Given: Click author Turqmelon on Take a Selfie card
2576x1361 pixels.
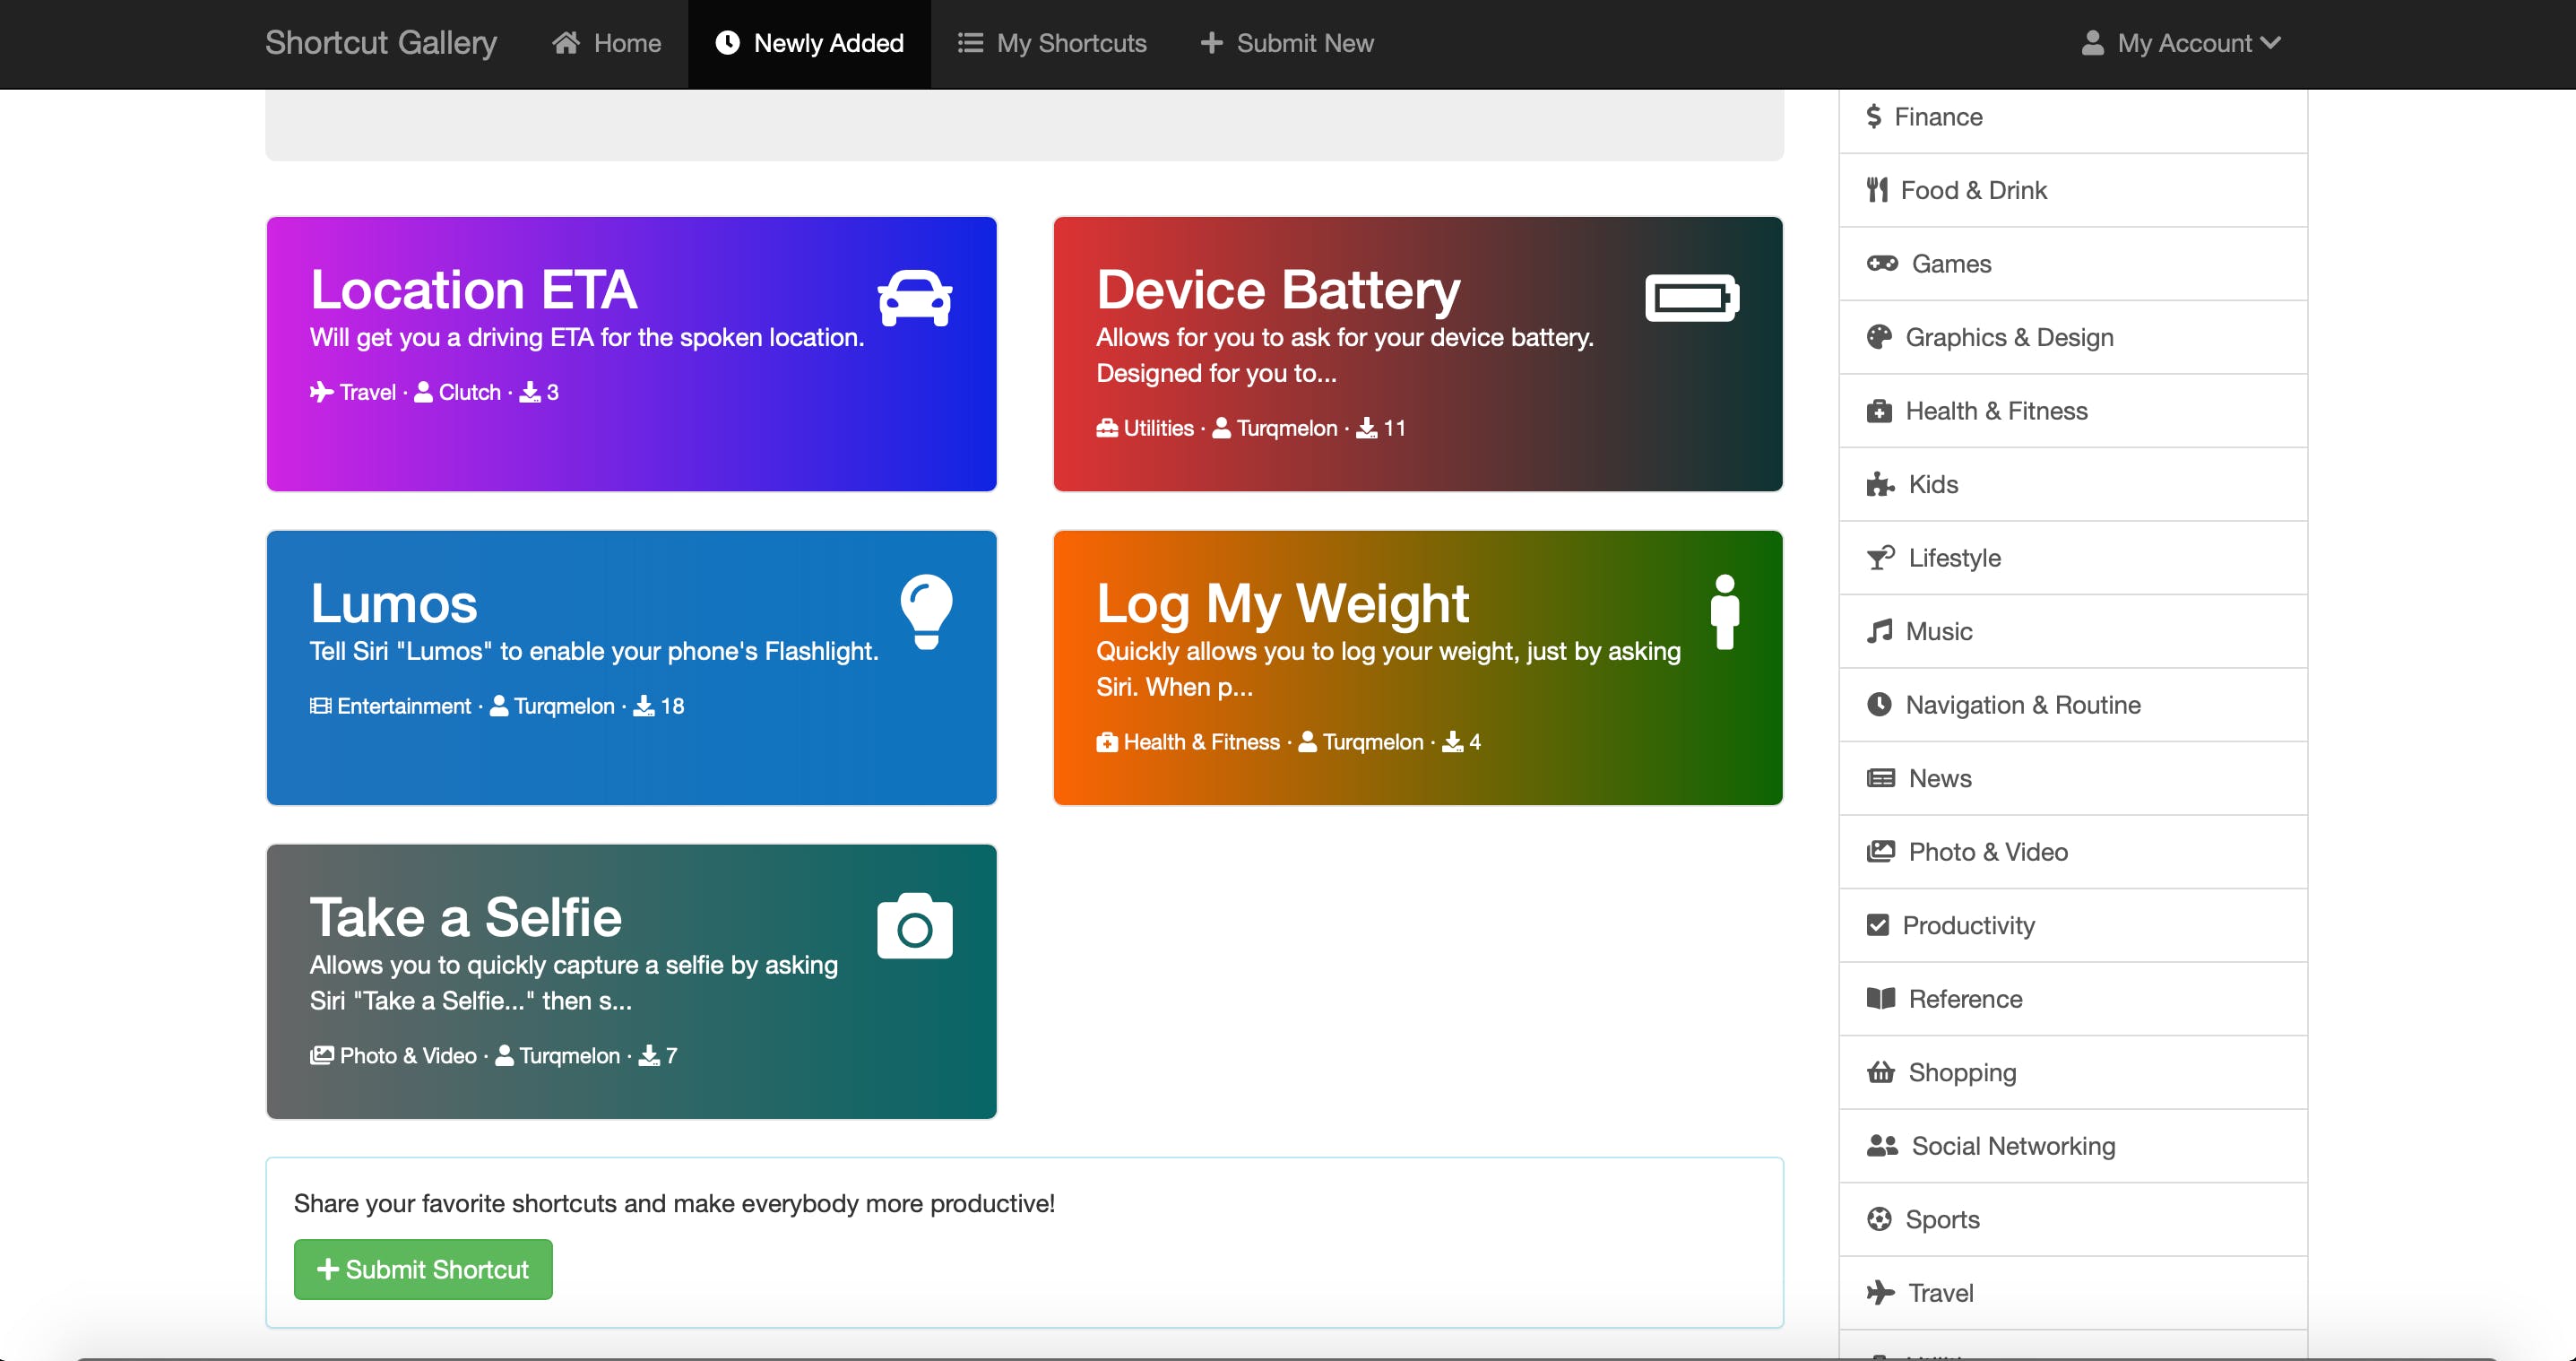Looking at the screenshot, I should [558, 1056].
